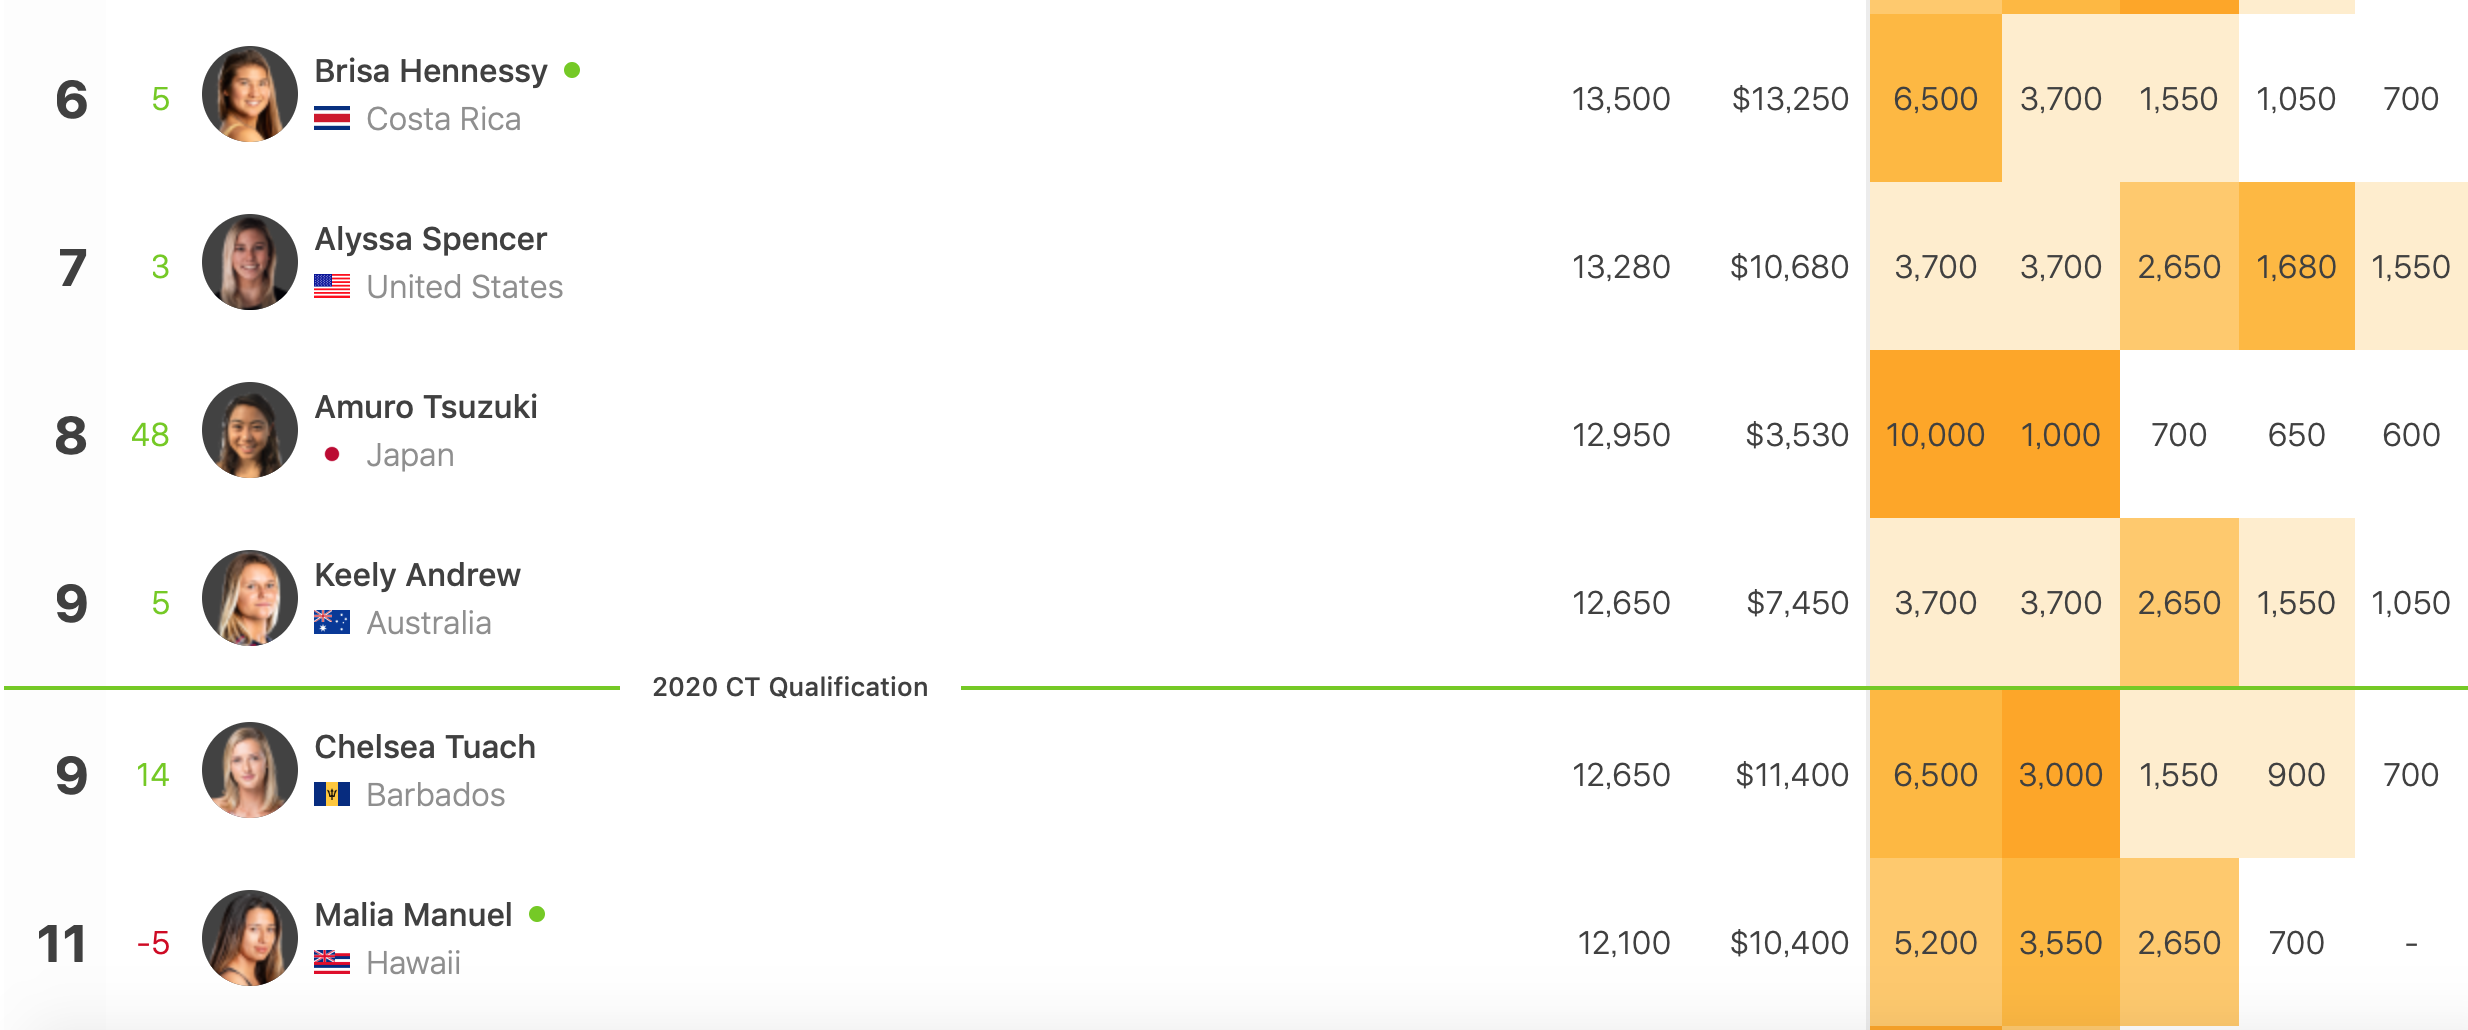Open Amuro Tsuzuki's avatar picture

pyautogui.click(x=250, y=430)
